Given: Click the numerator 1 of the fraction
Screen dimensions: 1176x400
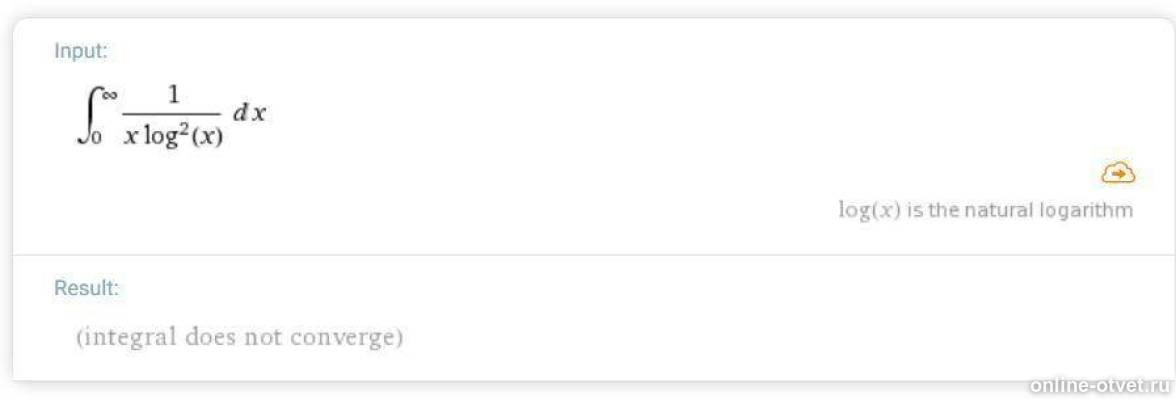Looking at the screenshot, I should point(173,94).
